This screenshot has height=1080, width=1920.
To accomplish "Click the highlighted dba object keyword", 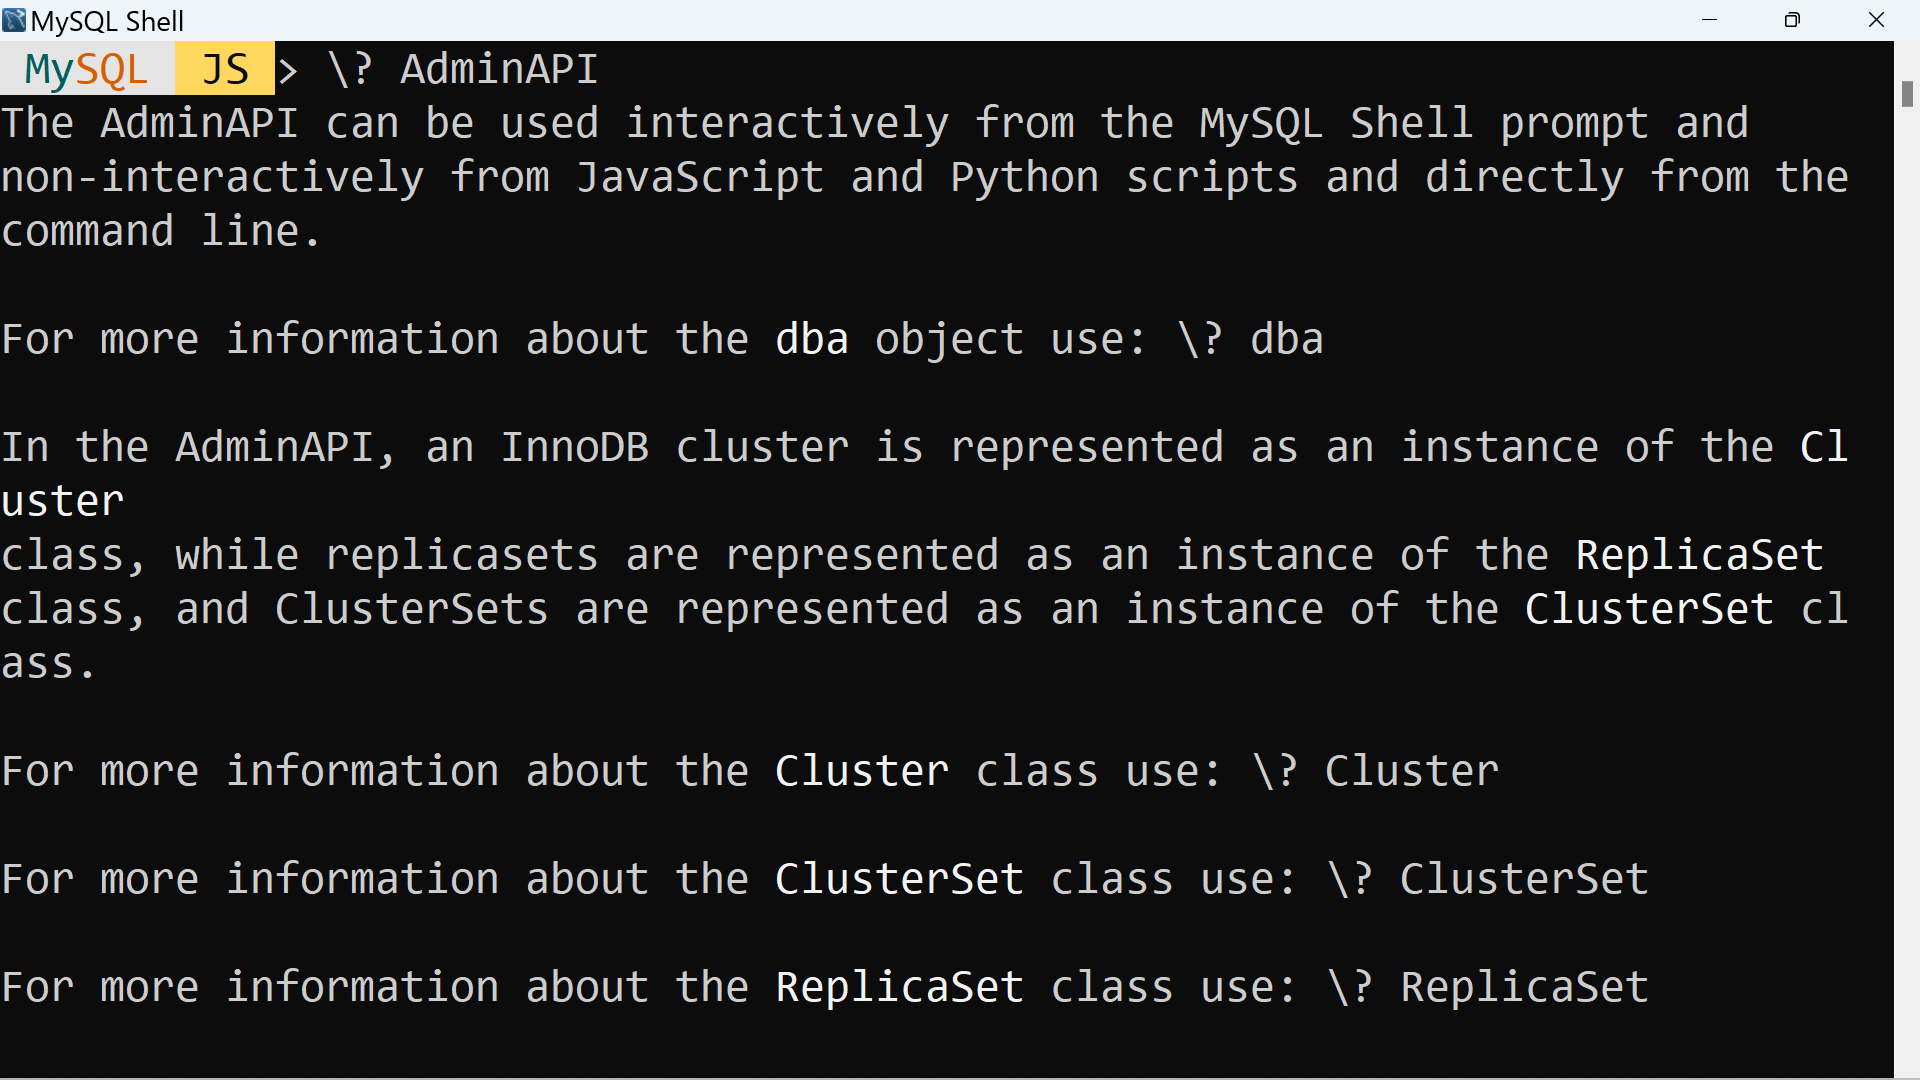I will coord(811,339).
